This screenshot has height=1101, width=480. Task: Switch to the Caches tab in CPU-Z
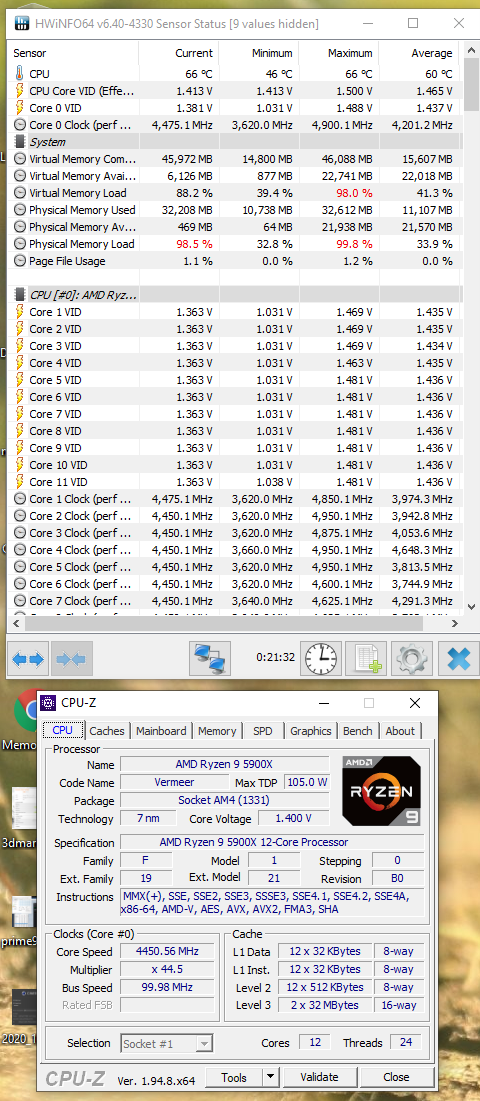[x=107, y=731]
